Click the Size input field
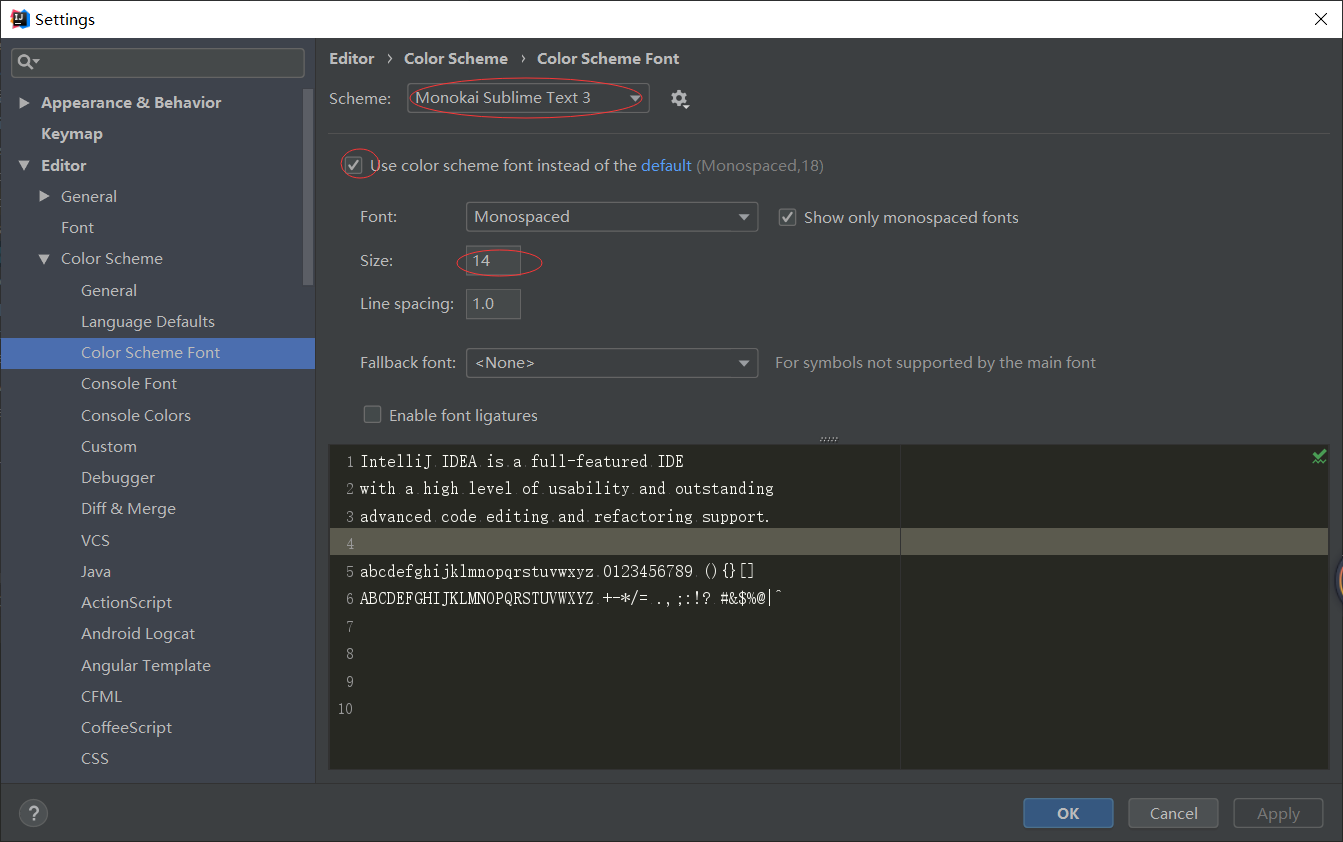Image resolution: width=1343 pixels, height=842 pixels. click(x=493, y=260)
